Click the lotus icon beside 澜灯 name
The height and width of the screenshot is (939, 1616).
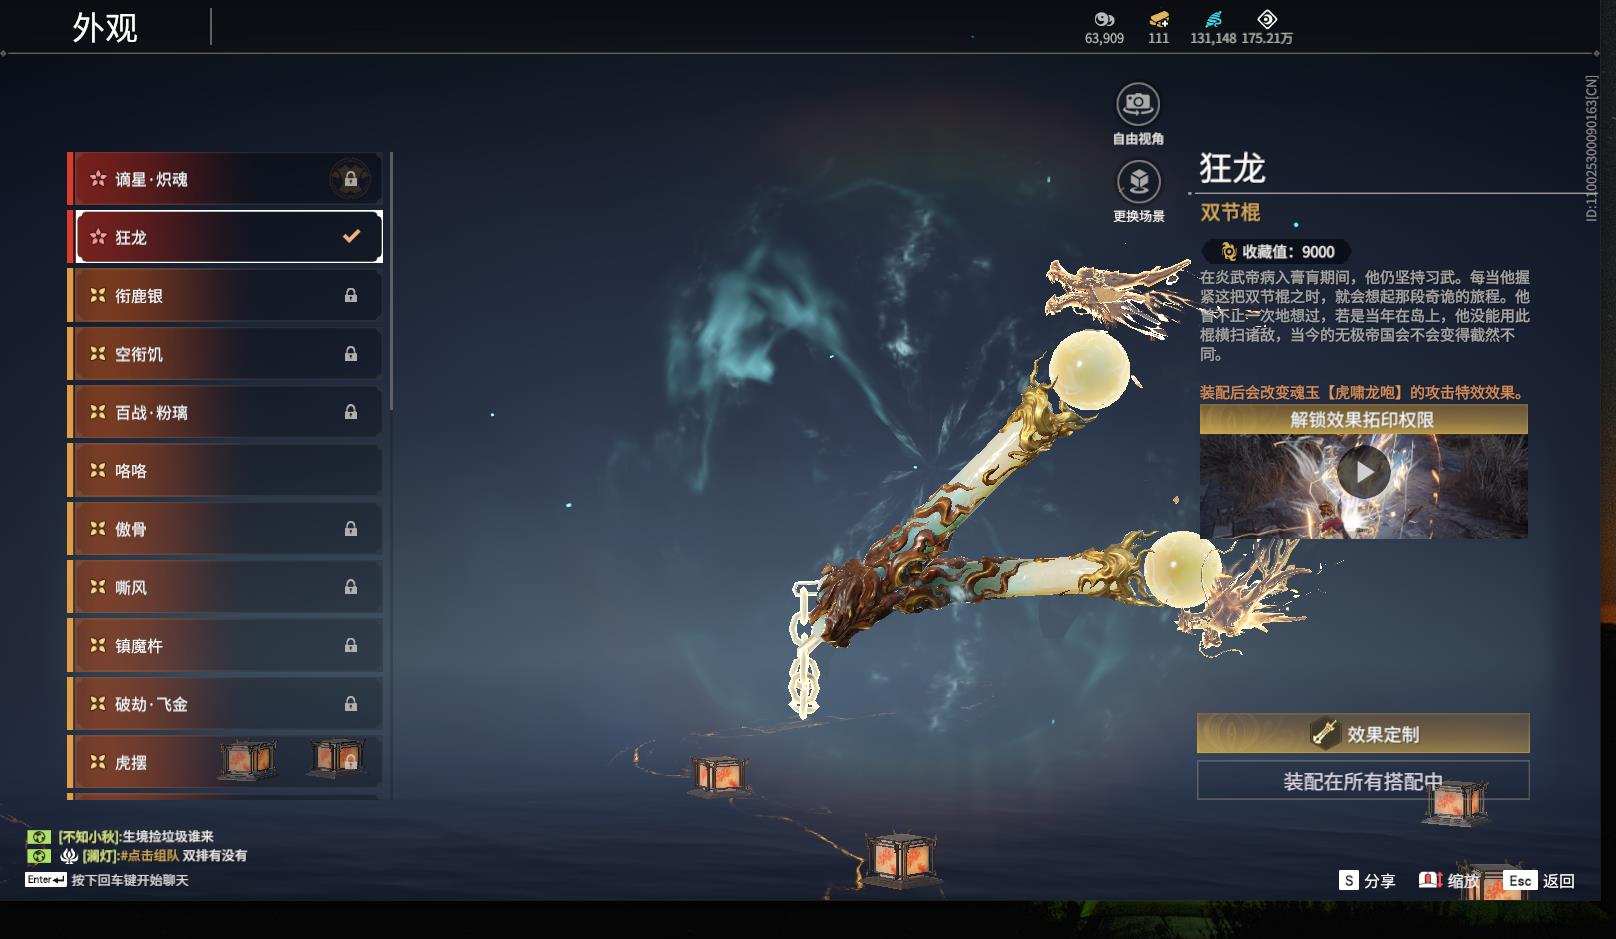(x=69, y=856)
